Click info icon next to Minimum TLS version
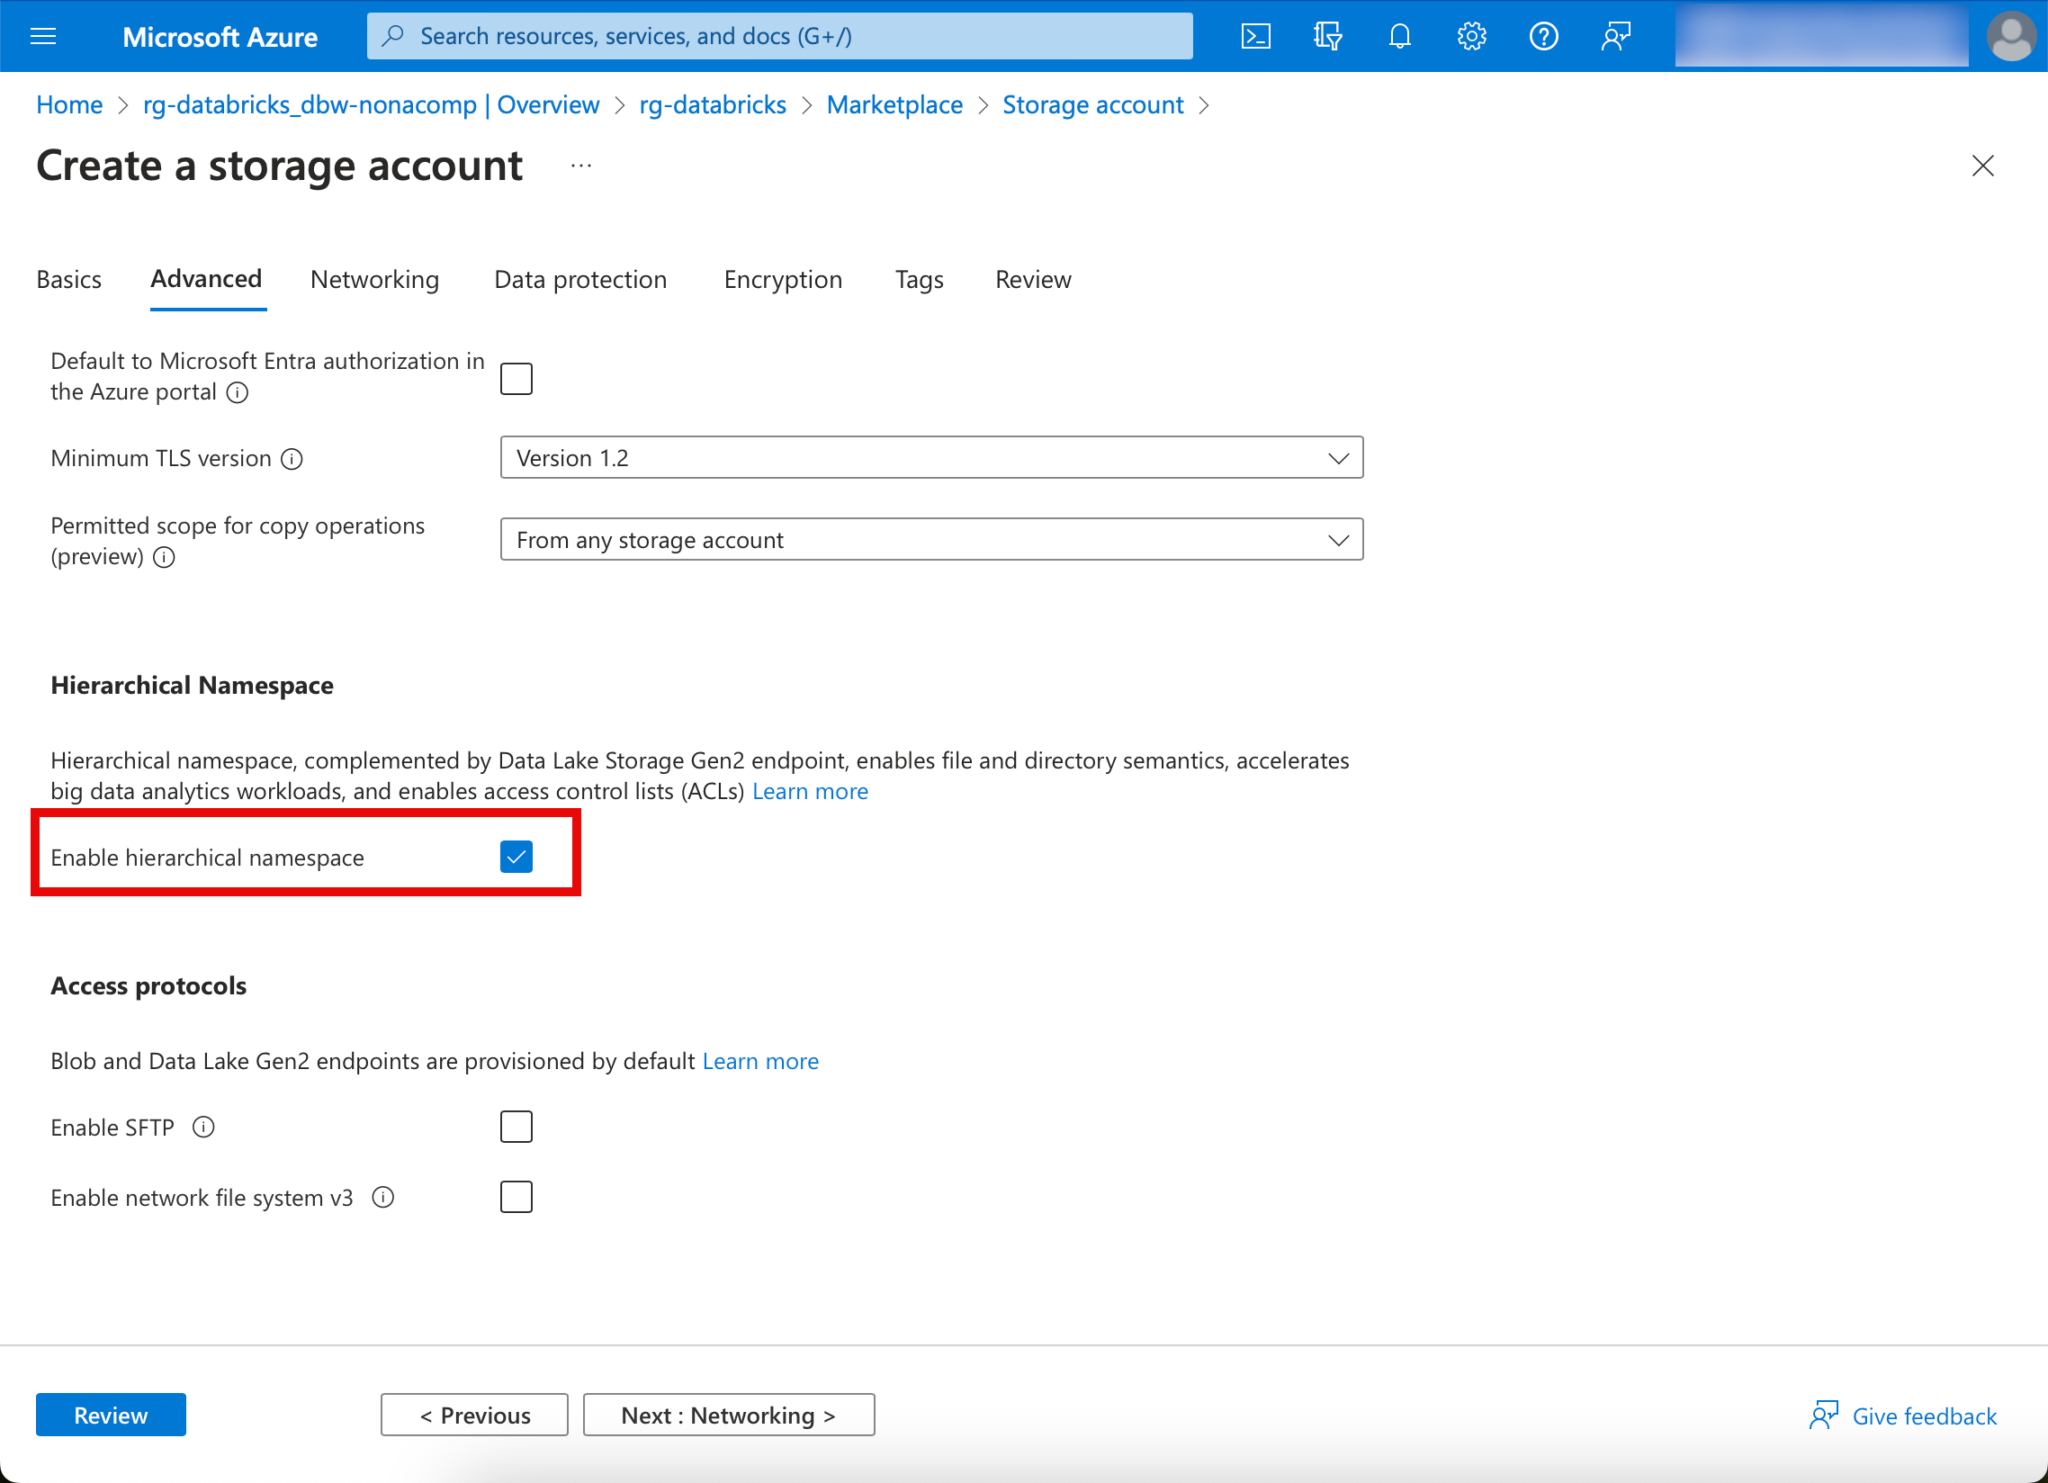2048x1483 pixels. pos(292,459)
